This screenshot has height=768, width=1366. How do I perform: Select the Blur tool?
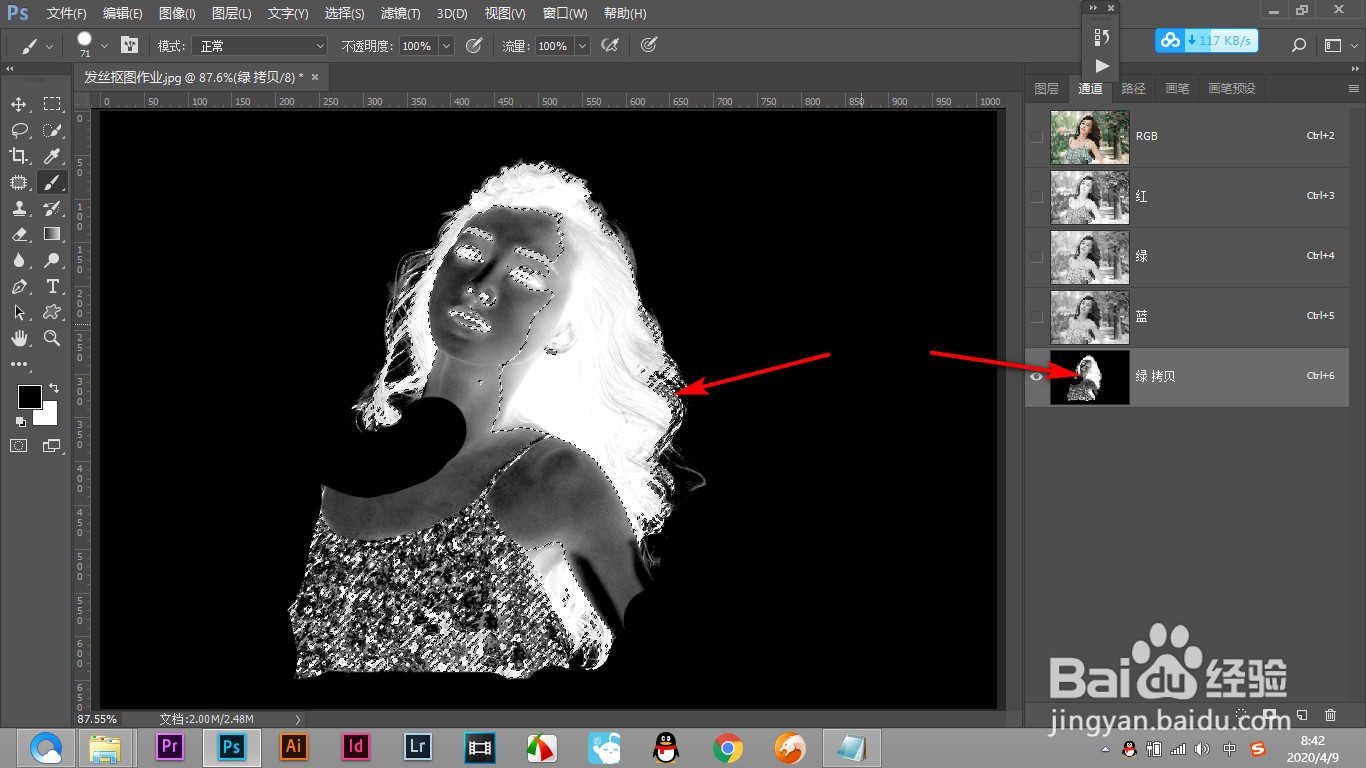(19, 260)
